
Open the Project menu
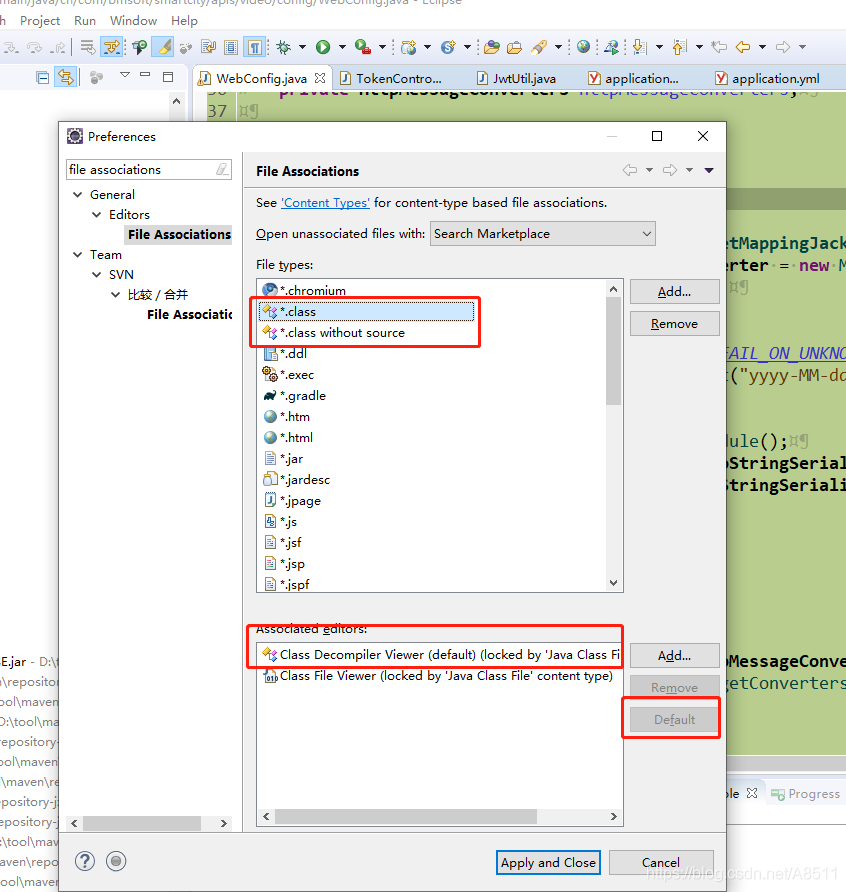pos(40,21)
